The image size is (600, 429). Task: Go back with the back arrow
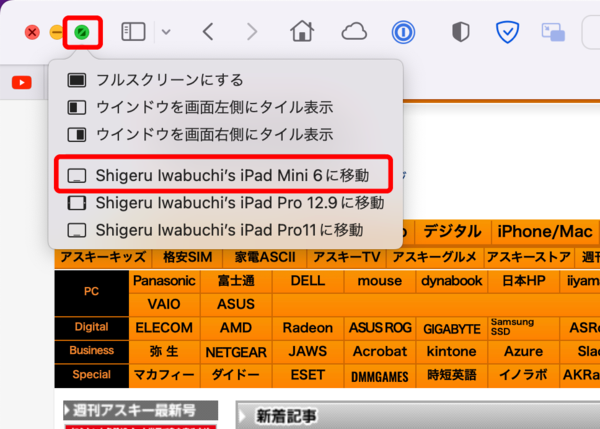click(208, 32)
